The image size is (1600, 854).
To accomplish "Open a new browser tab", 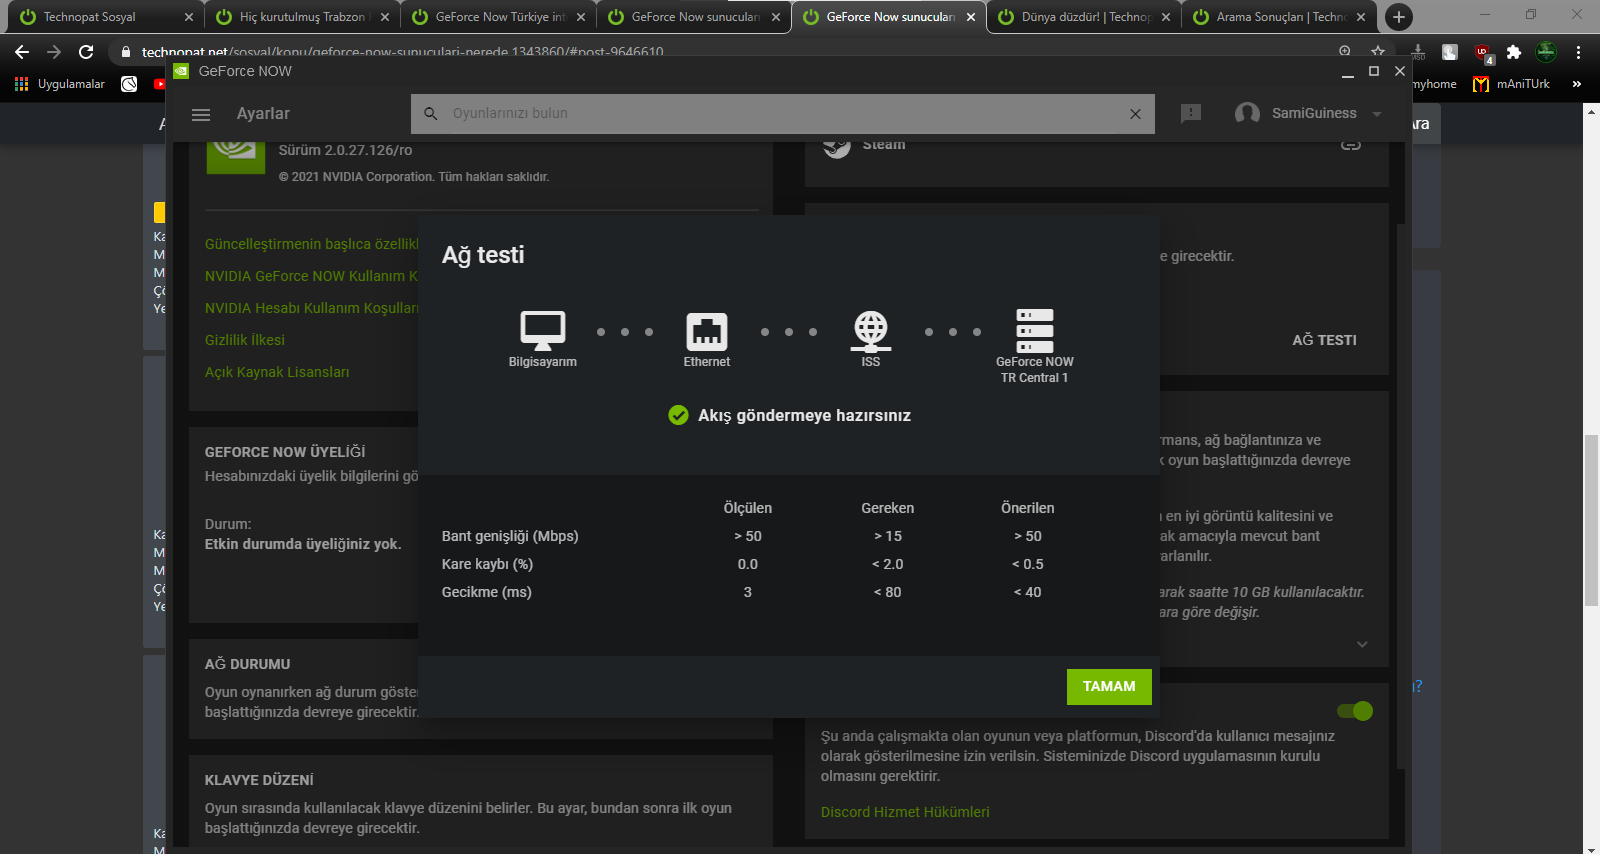I will point(1399,17).
